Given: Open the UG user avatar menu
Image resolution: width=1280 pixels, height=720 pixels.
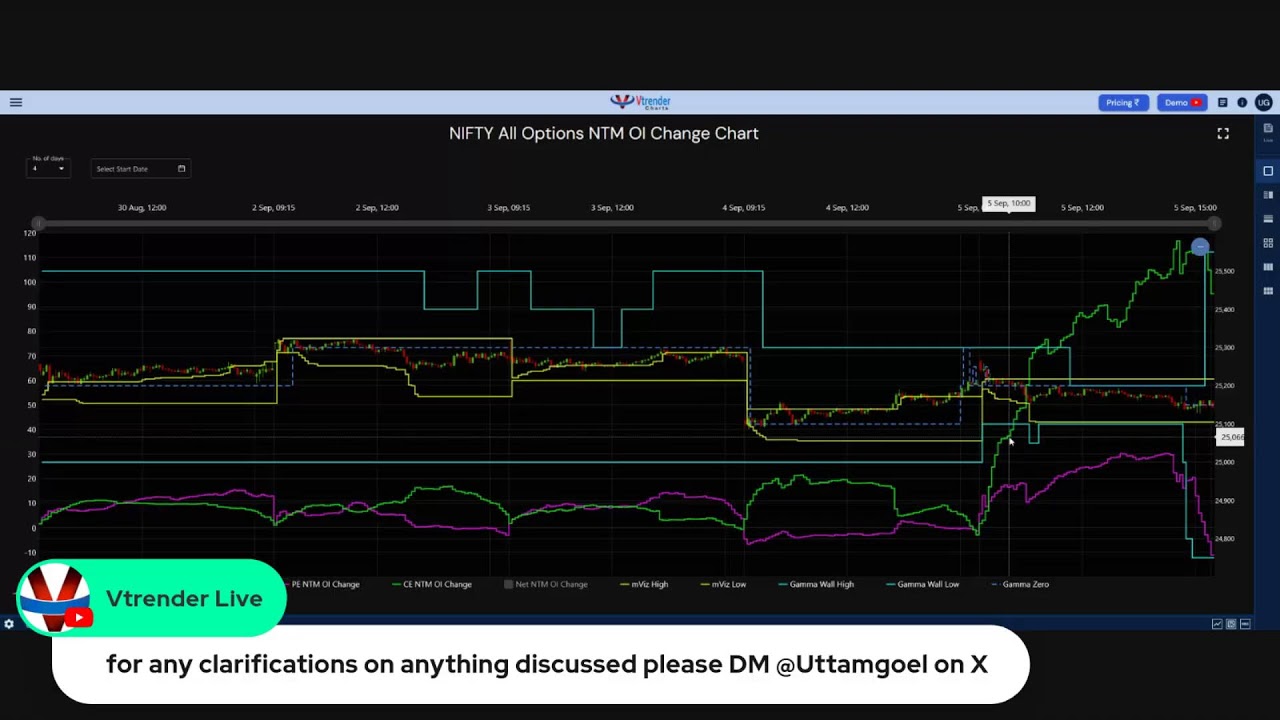Looking at the screenshot, I should point(1264,102).
